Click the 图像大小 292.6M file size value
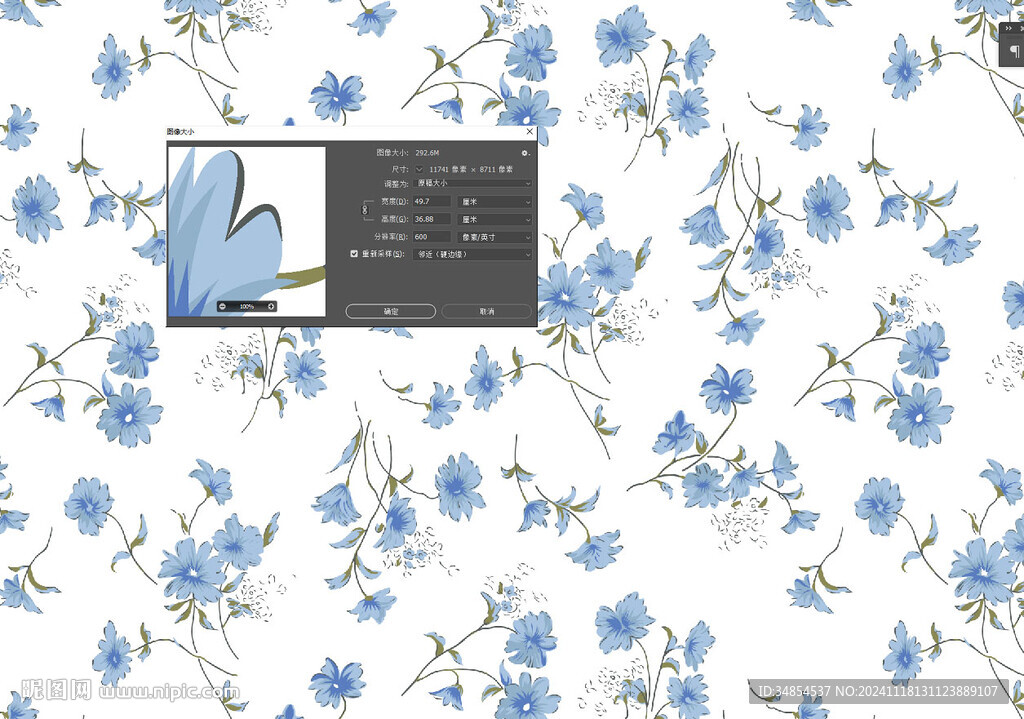The image size is (1024, 719). pyautogui.click(x=427, y=153)
